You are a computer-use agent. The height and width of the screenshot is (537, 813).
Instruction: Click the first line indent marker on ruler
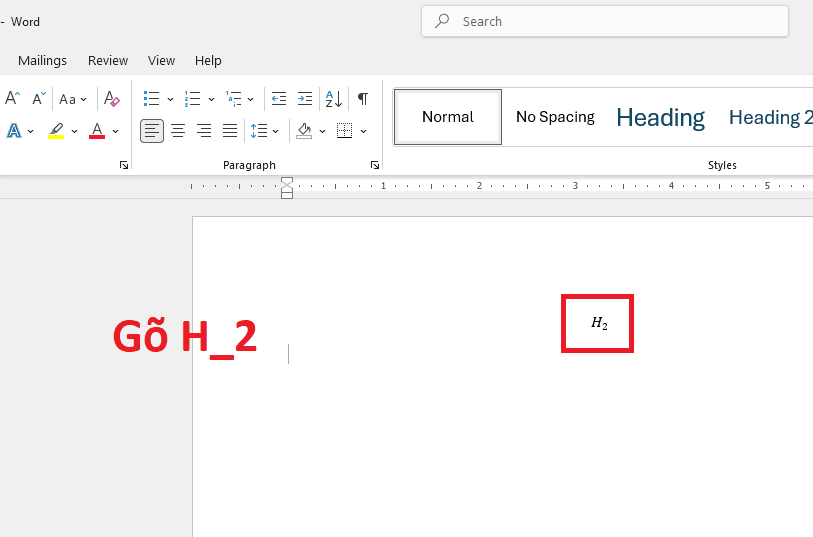click(x=287, y=181)
